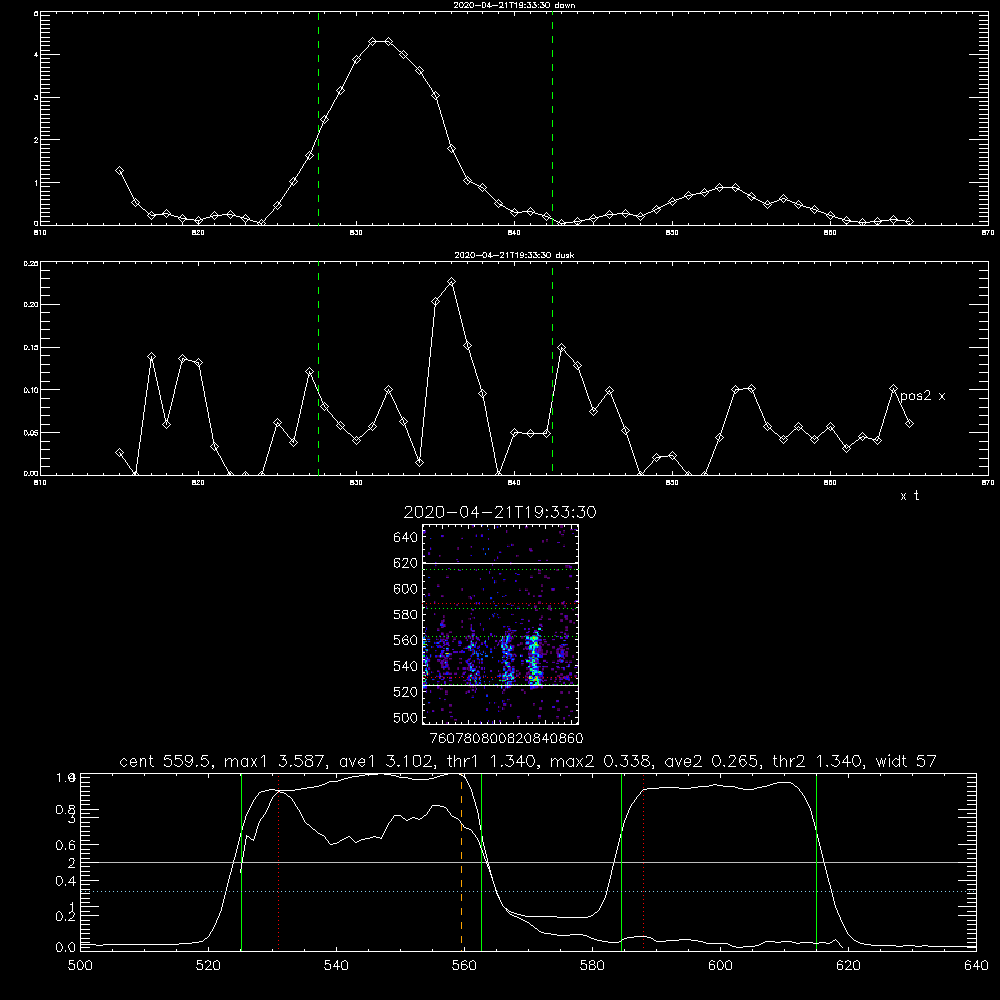Screen dimensions: 1000x1000
Task: Click the heatmap y-axis label 640
Action: [406, 538]
